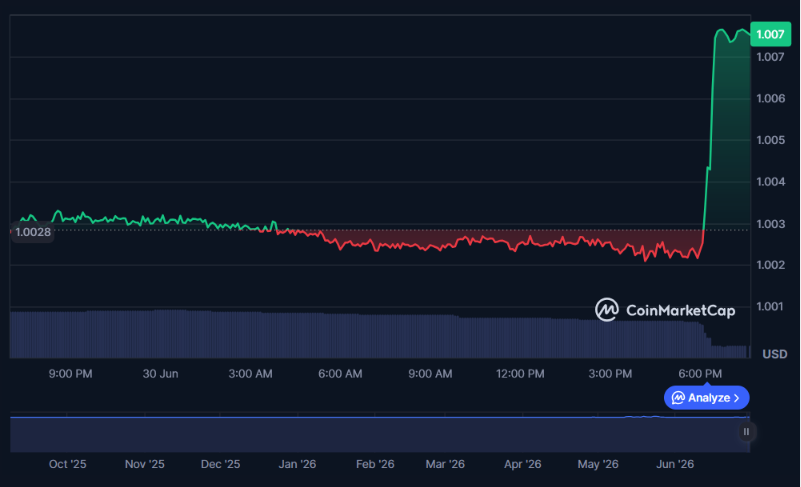Click the pause handle on range navigator
This screenshot has width=801, height=487.
[x=746, y=432]
